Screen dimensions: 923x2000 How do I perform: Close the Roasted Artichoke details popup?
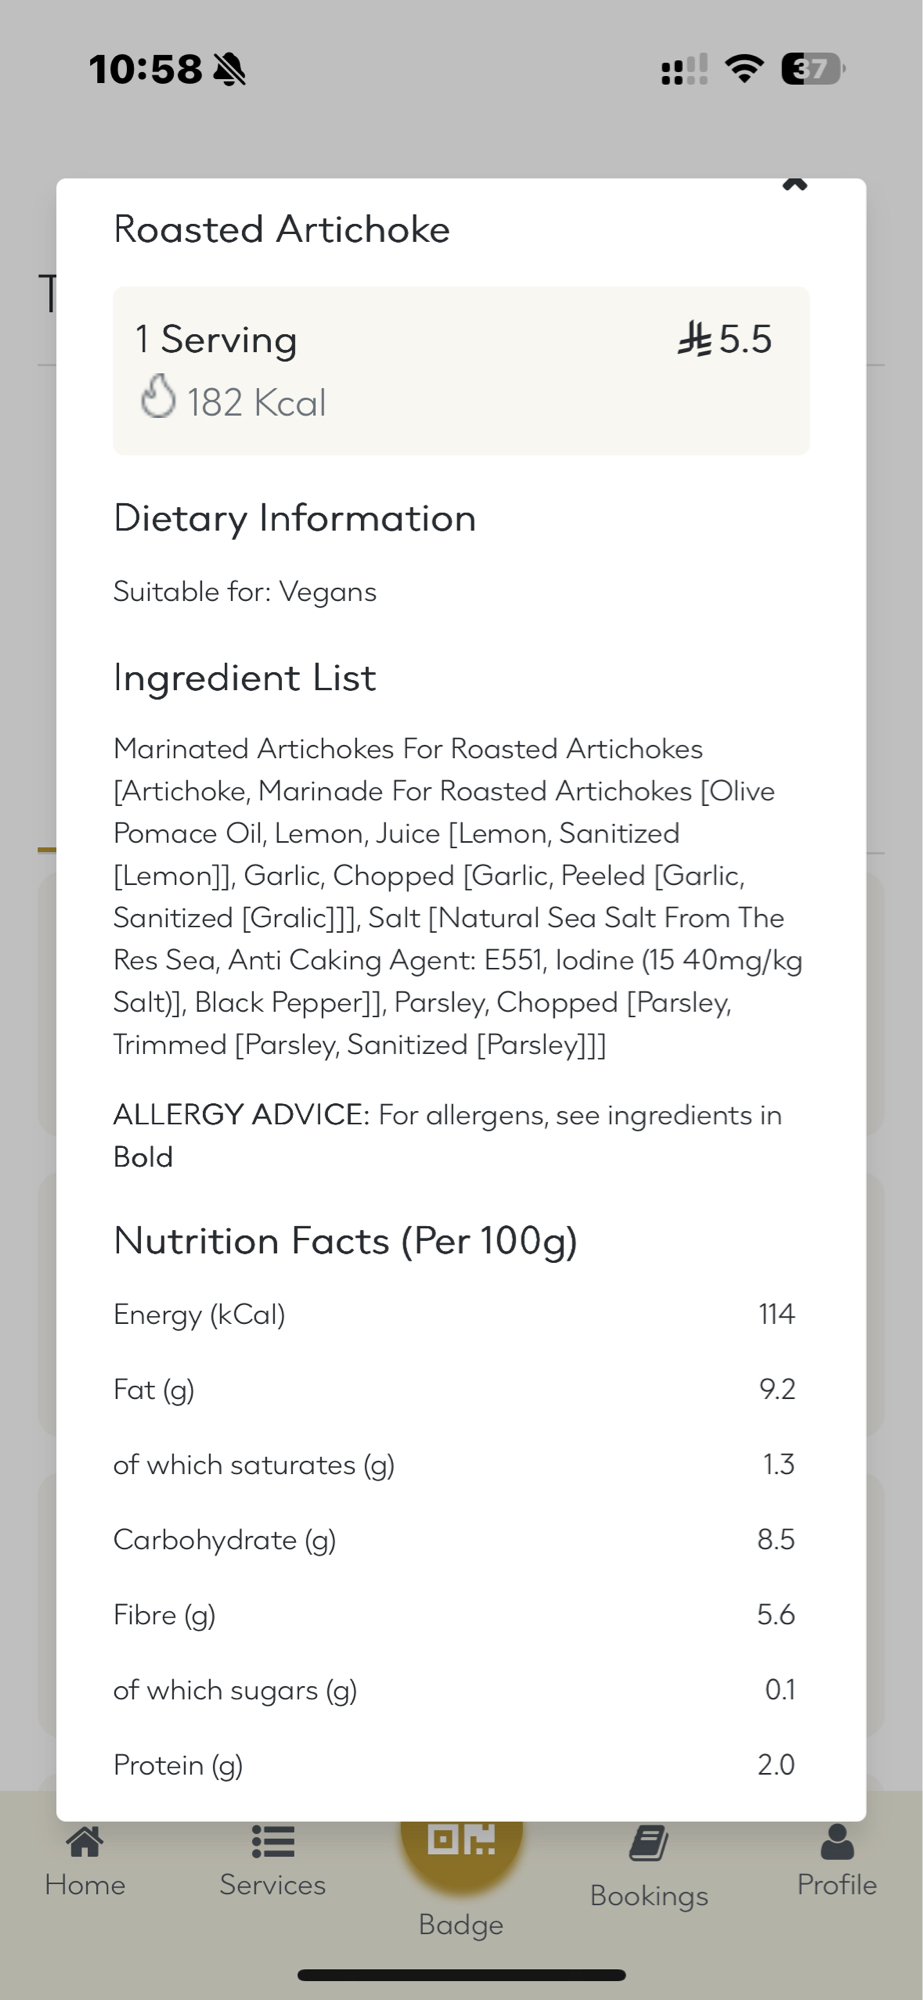[x=795, y=184]
